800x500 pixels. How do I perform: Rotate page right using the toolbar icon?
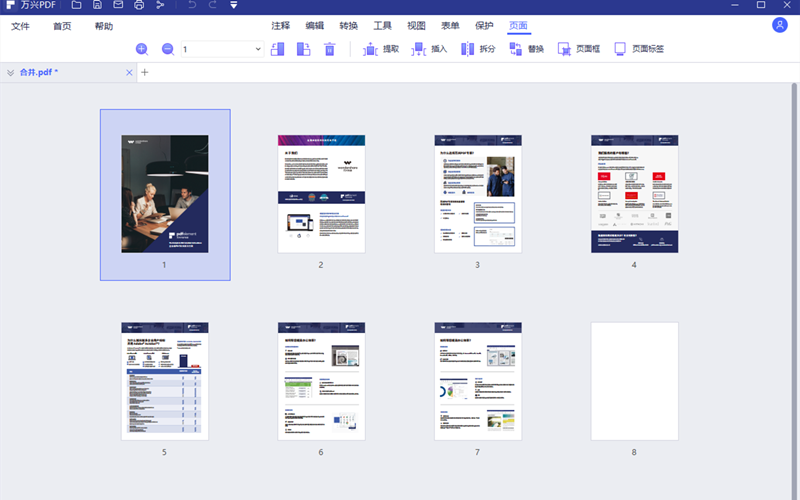click(x=304, y=49)
